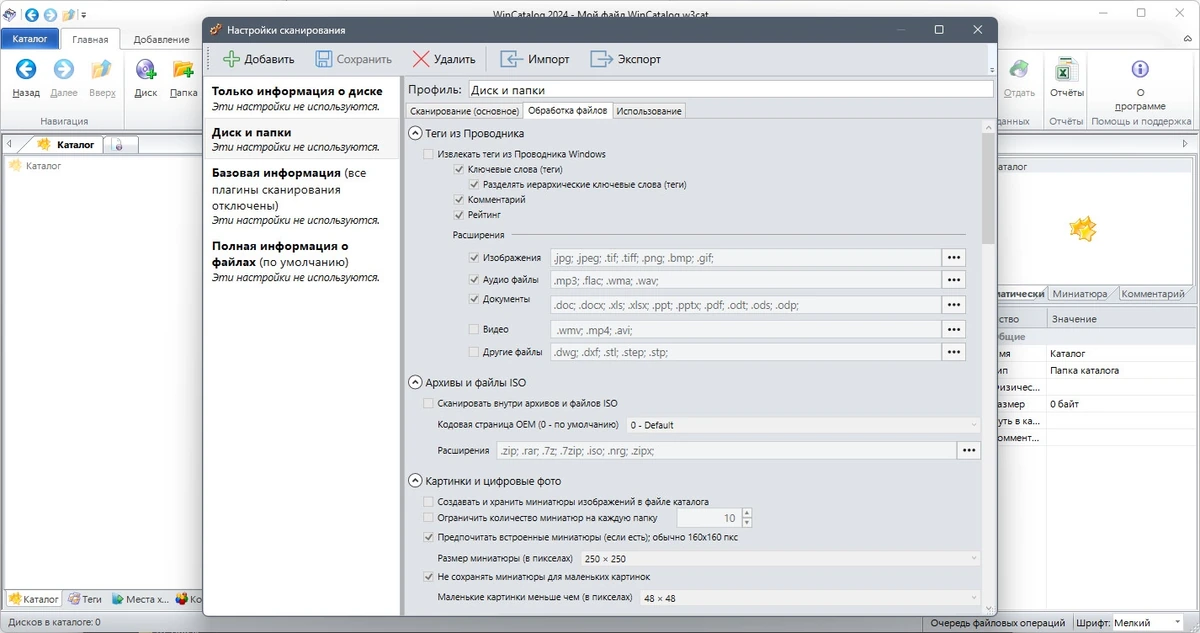Open the Добавление ribbon tab

pos(161,40)
